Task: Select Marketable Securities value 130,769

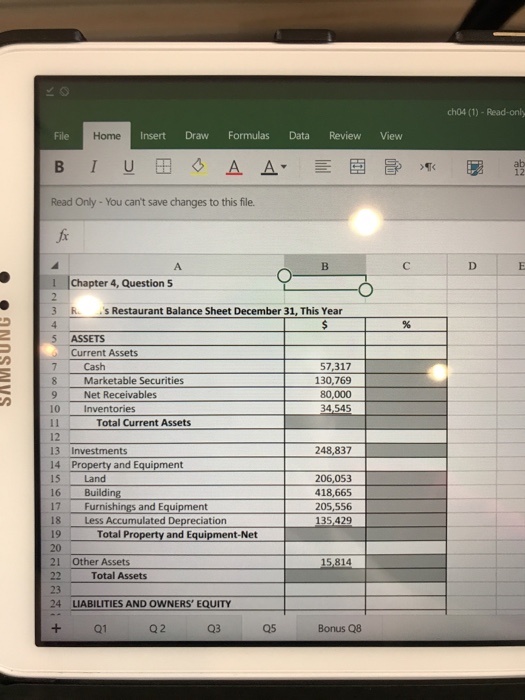Action: tap(325, 380)
